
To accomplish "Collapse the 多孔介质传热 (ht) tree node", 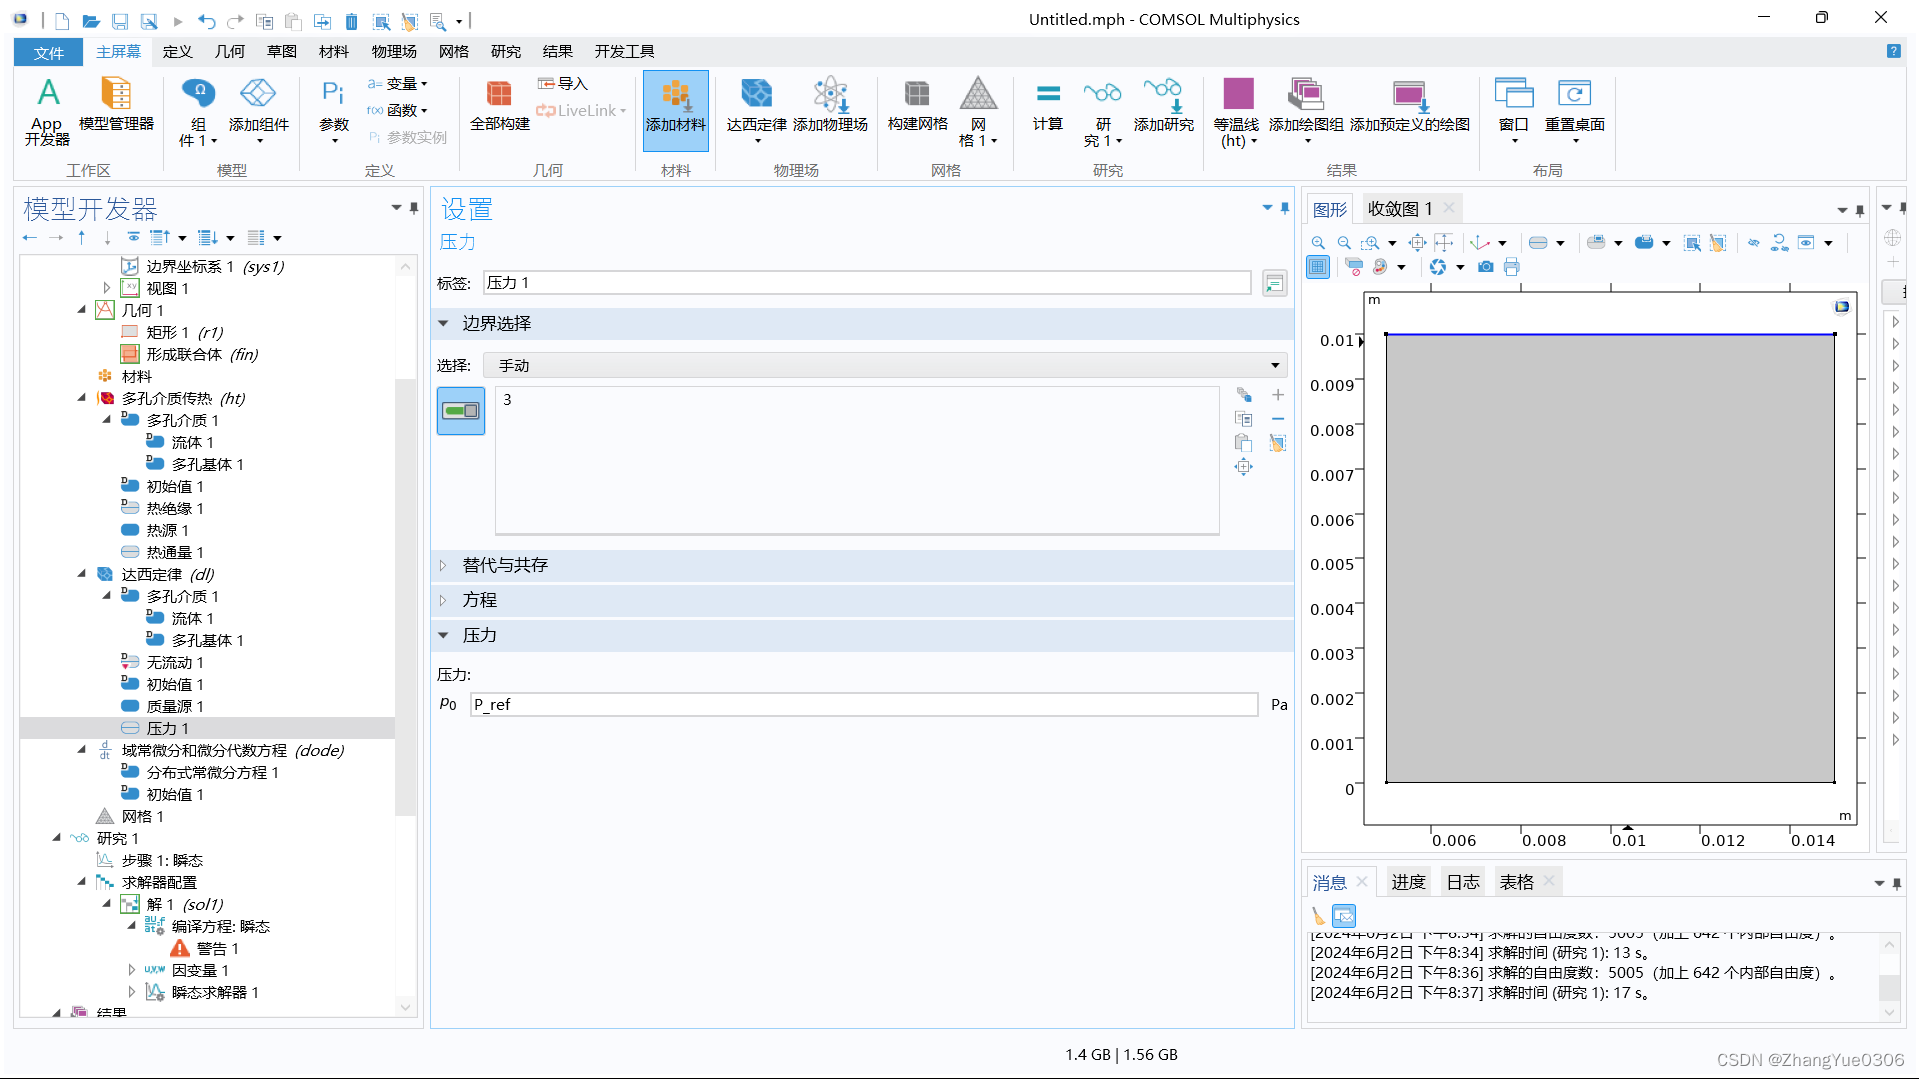I will (82, 398).
